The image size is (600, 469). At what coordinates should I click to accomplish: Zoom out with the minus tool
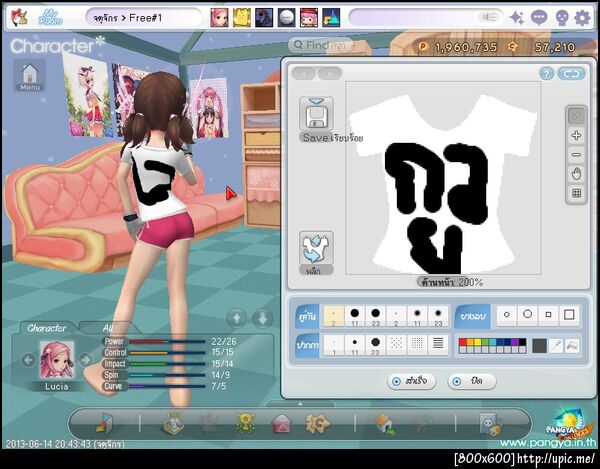click(x=576, y=155)
